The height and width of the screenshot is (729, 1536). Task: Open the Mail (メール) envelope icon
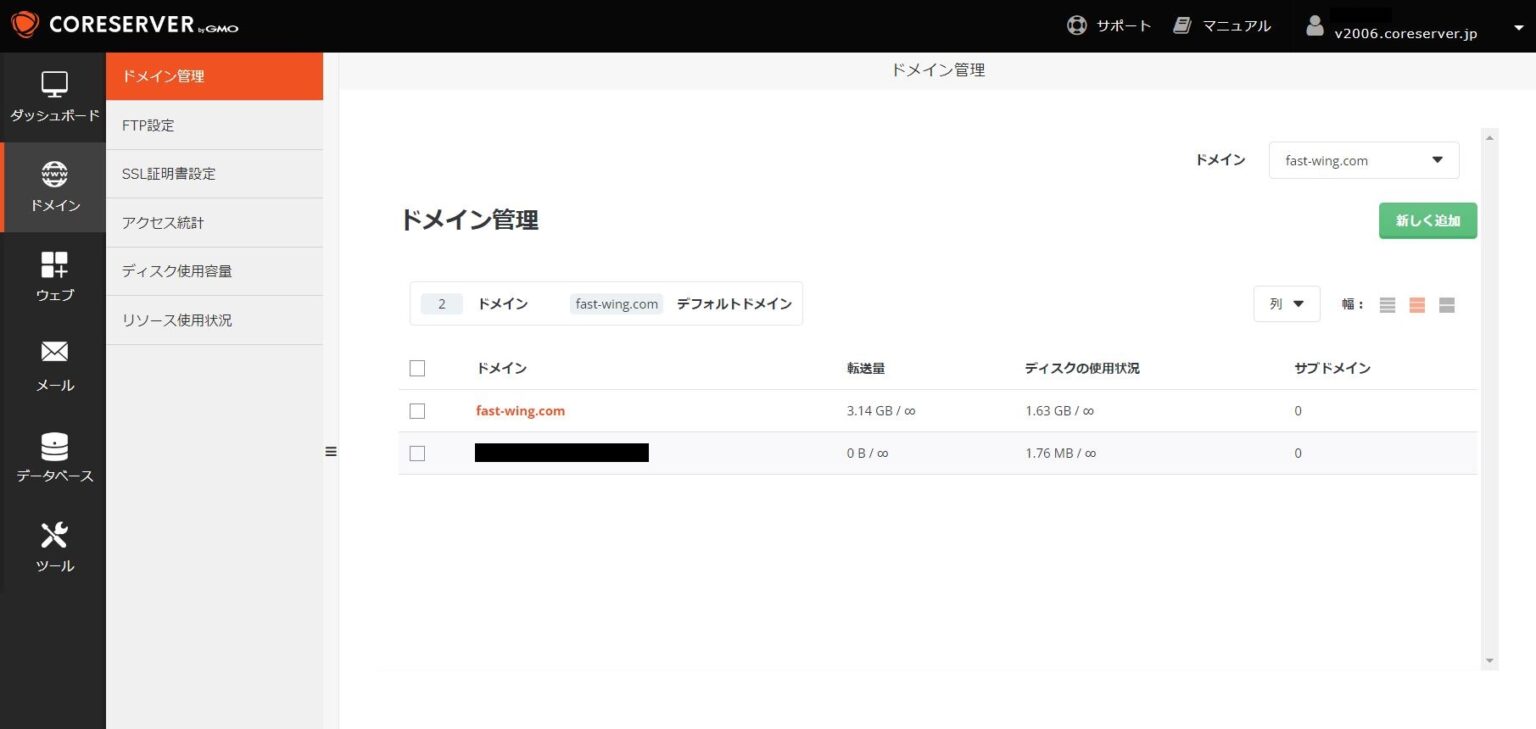pos(54,352)
